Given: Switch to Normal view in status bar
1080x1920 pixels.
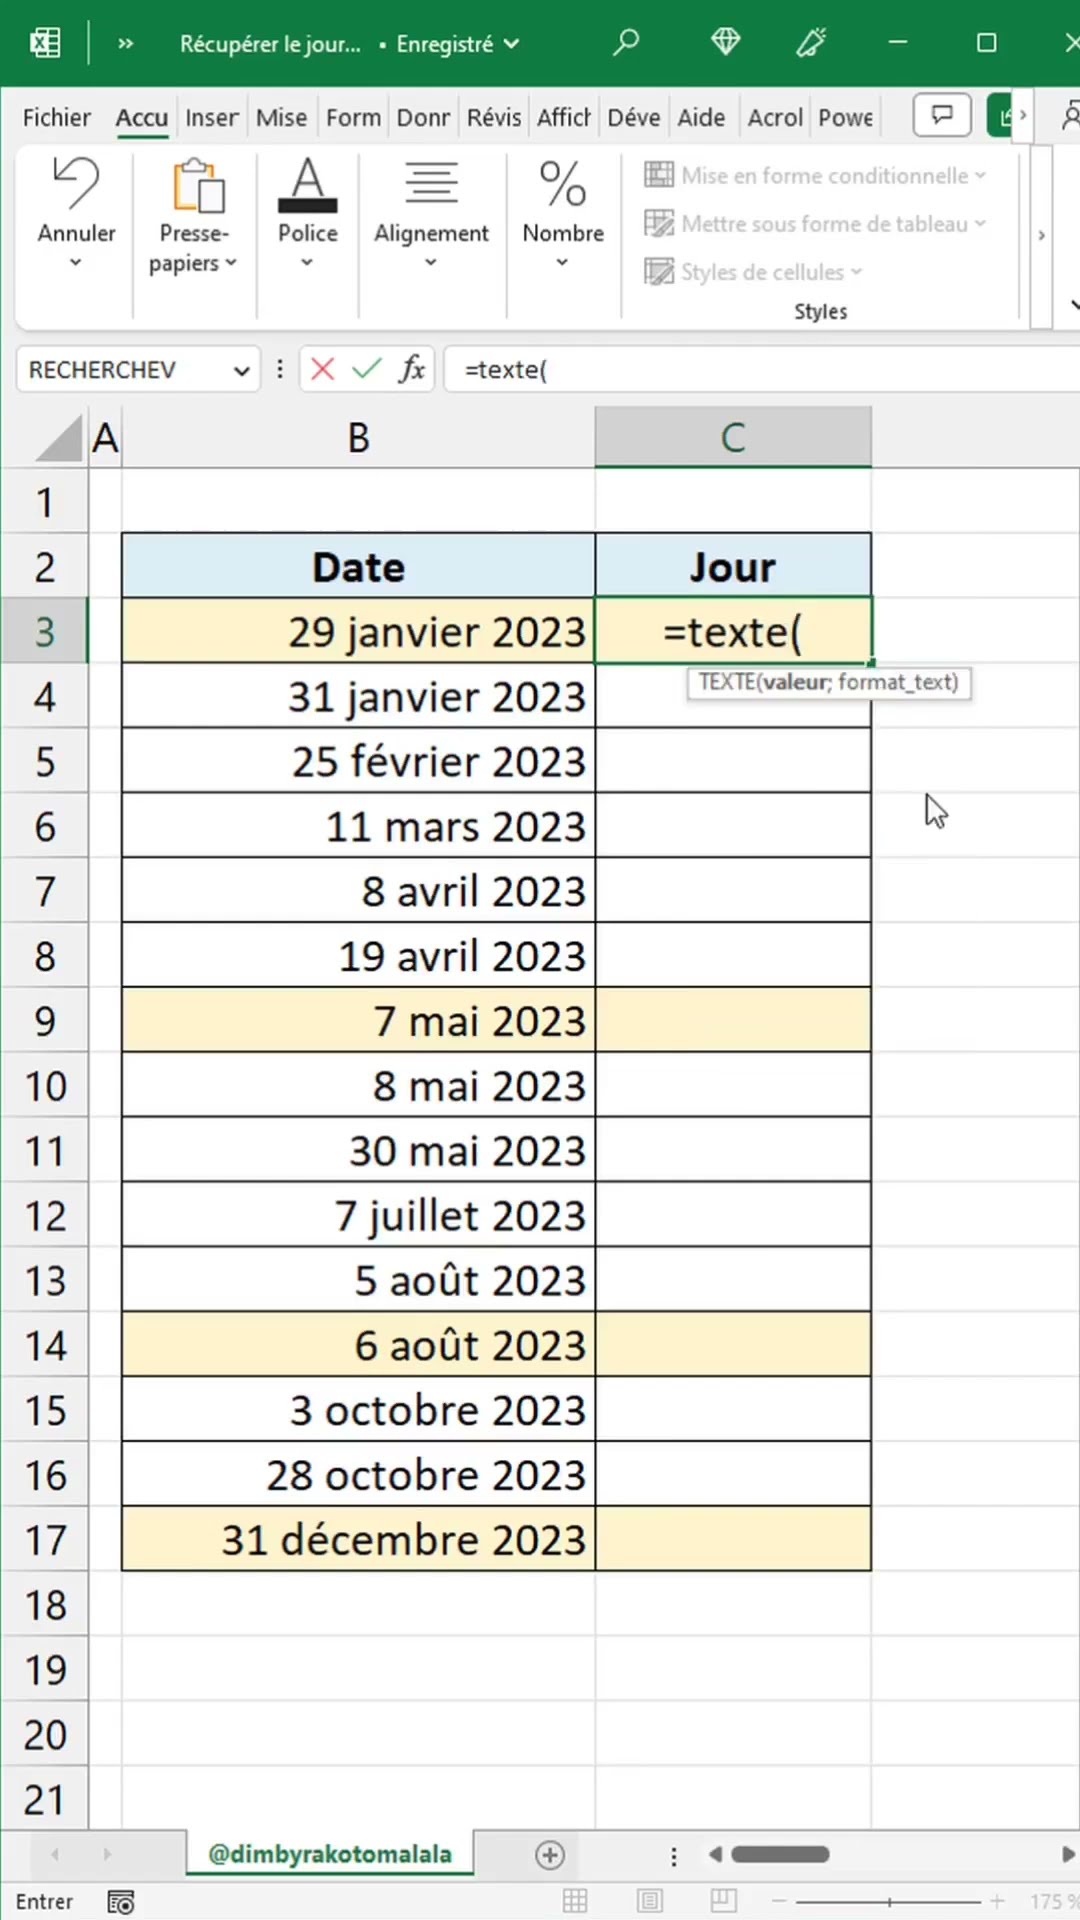Looking at the screenshot, I should point(575,1901).
